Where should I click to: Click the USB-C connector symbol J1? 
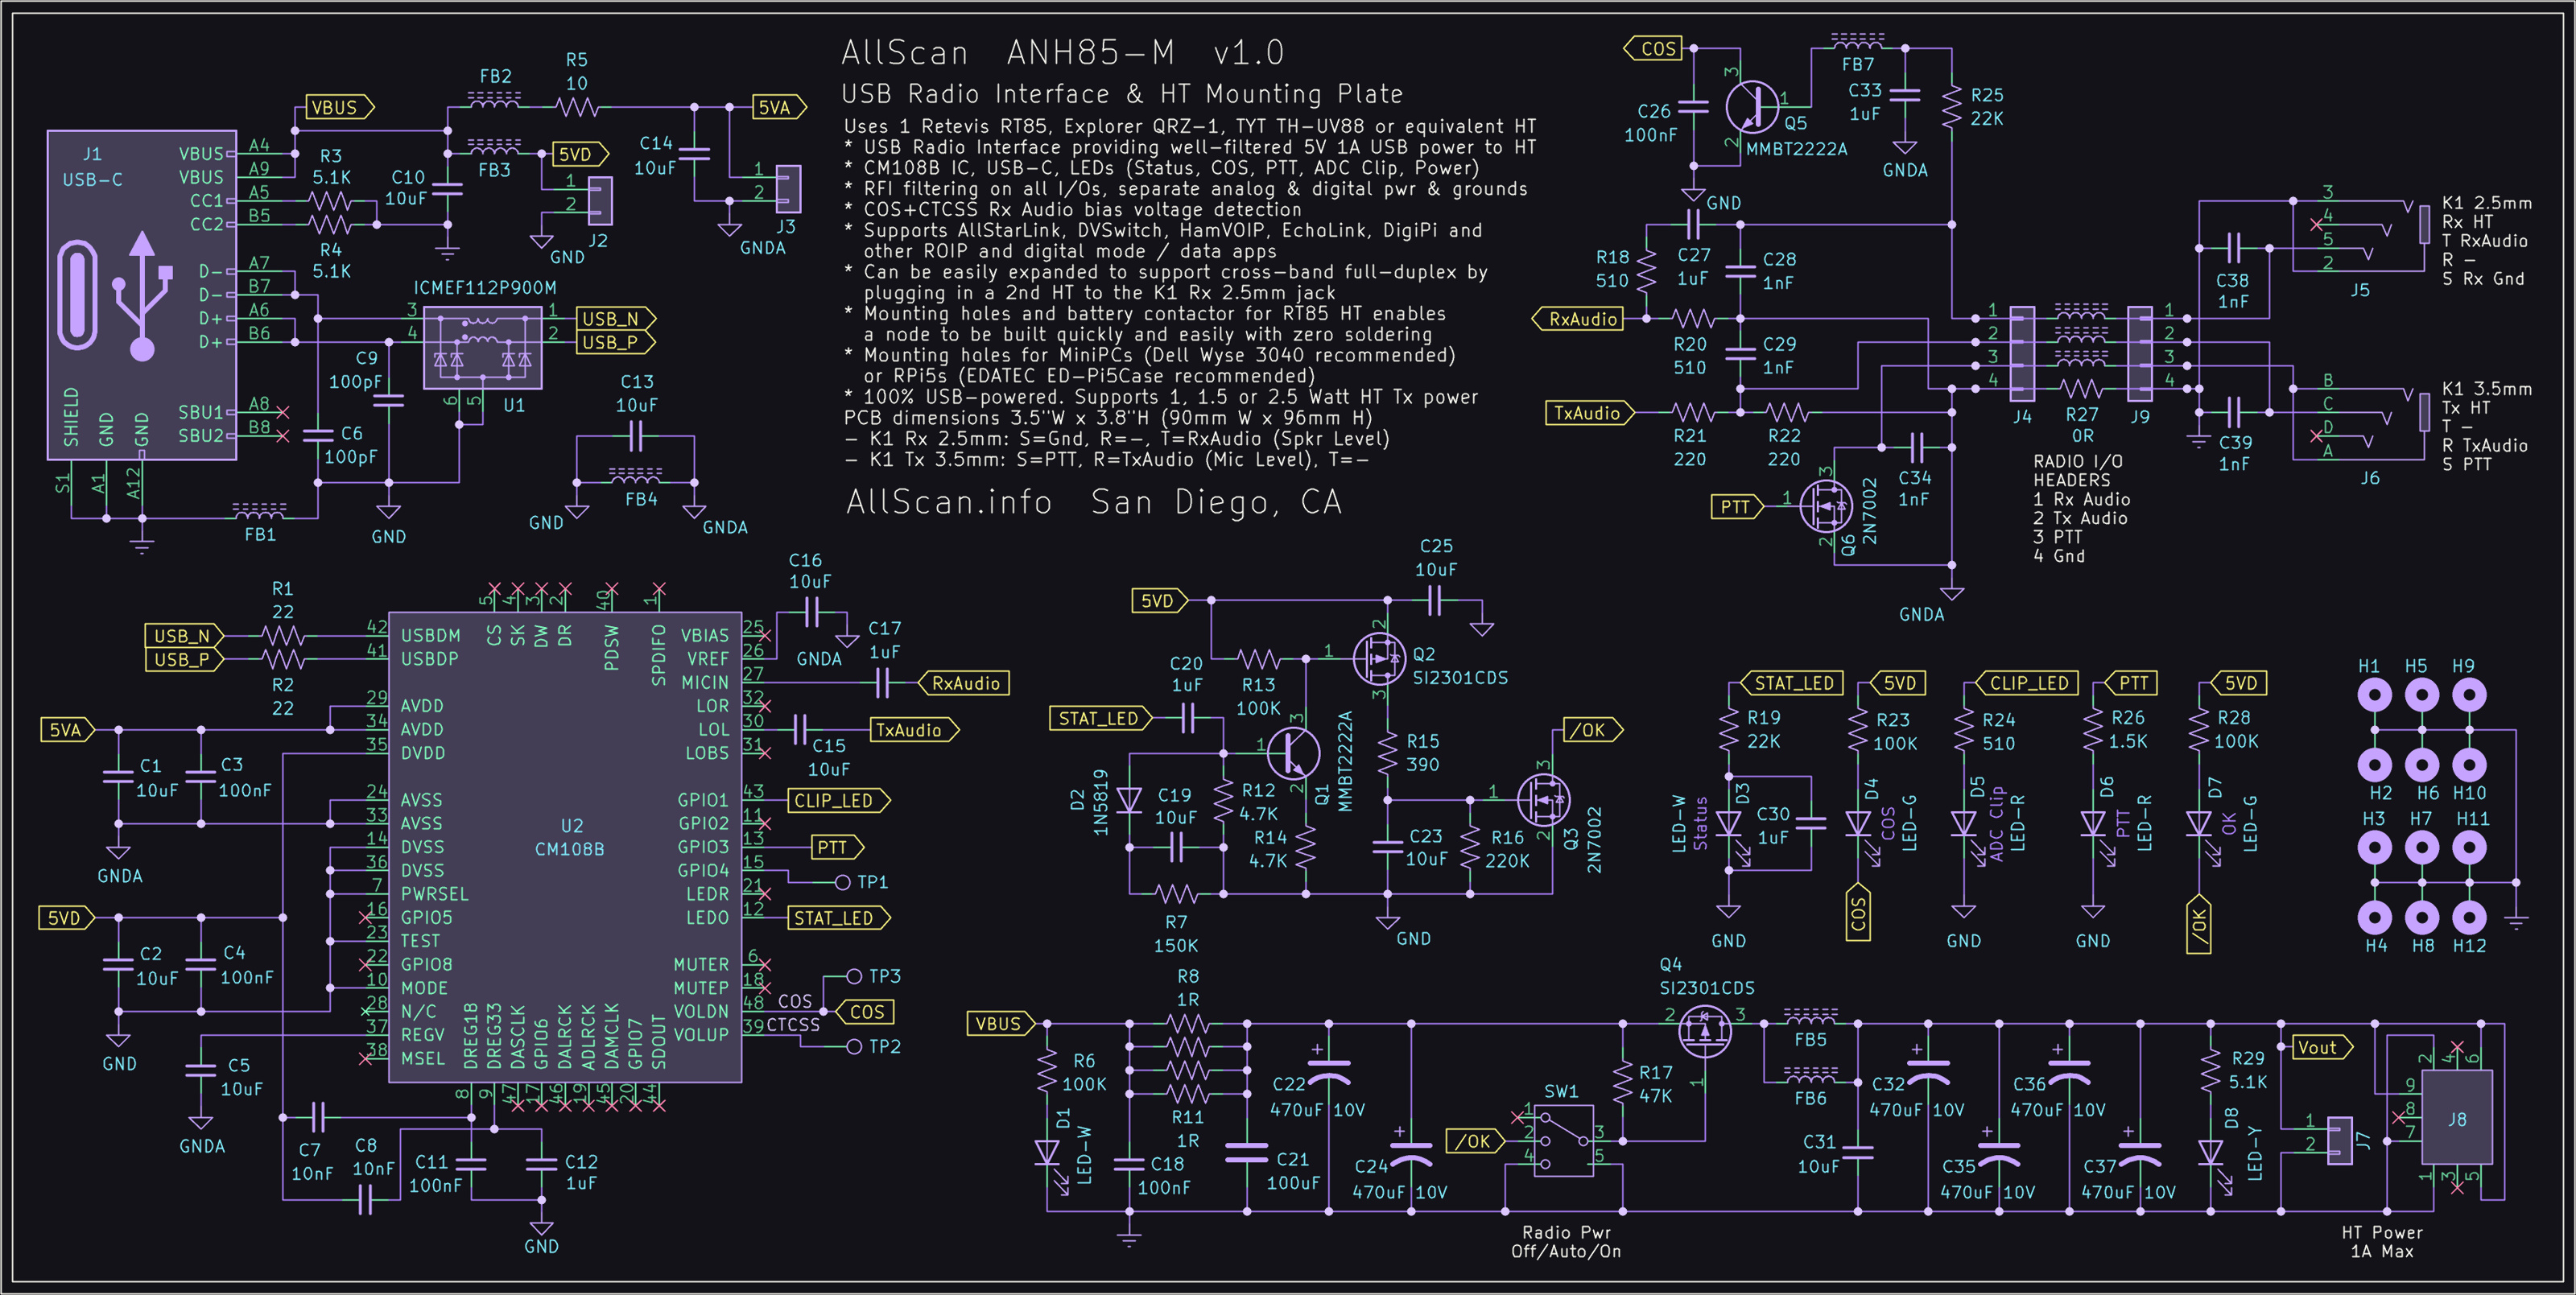tap(141, 295)
